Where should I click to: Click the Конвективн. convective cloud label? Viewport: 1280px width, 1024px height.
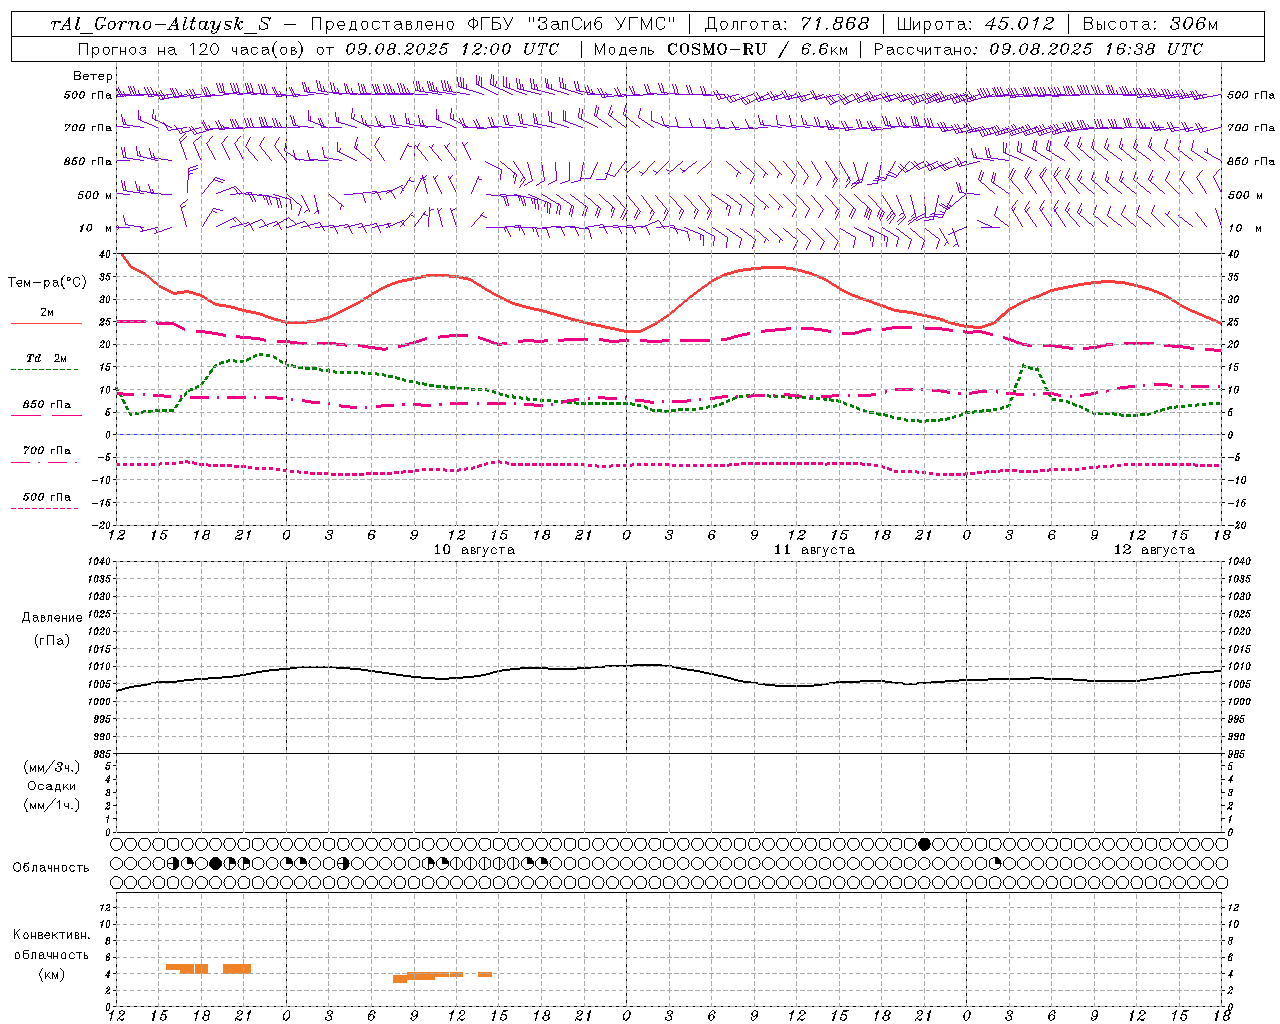52,935
